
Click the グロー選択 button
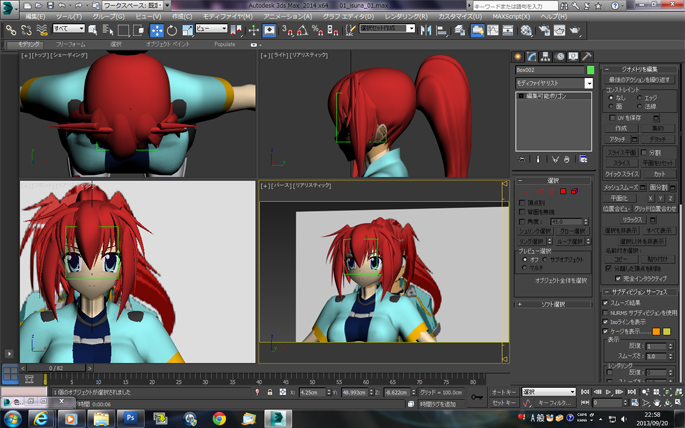572,231
